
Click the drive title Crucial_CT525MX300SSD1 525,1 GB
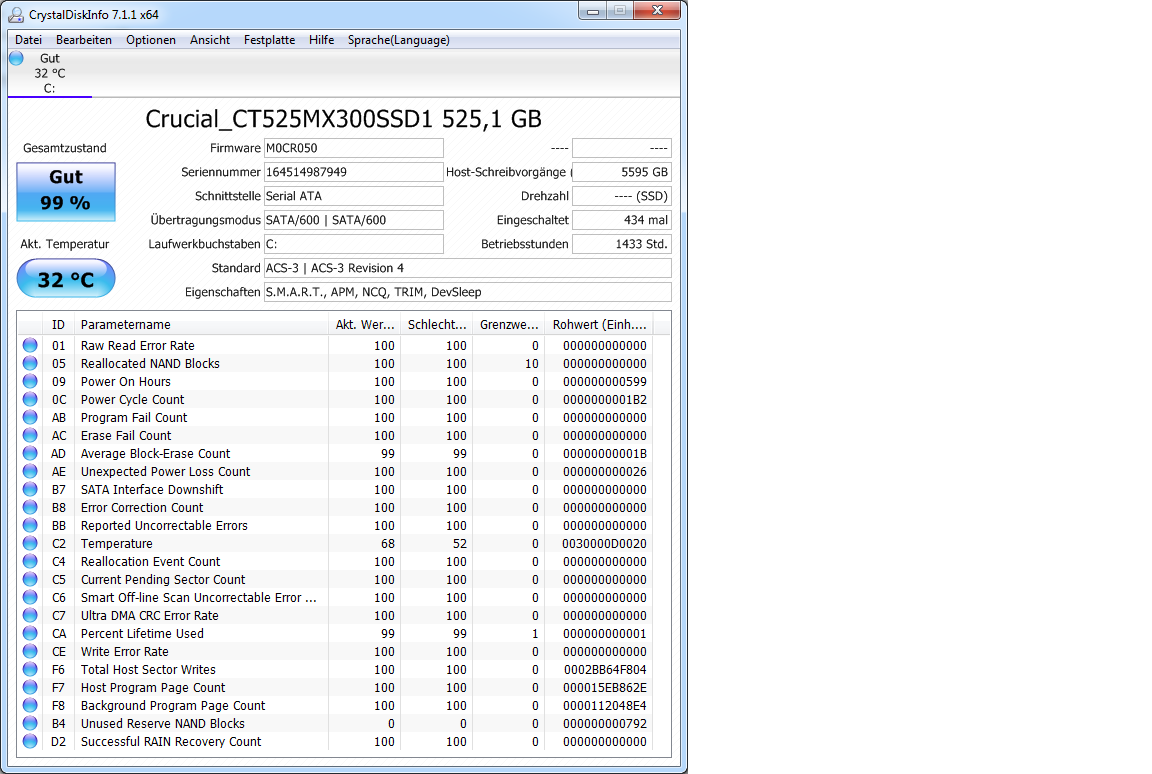tap(343, 119)
